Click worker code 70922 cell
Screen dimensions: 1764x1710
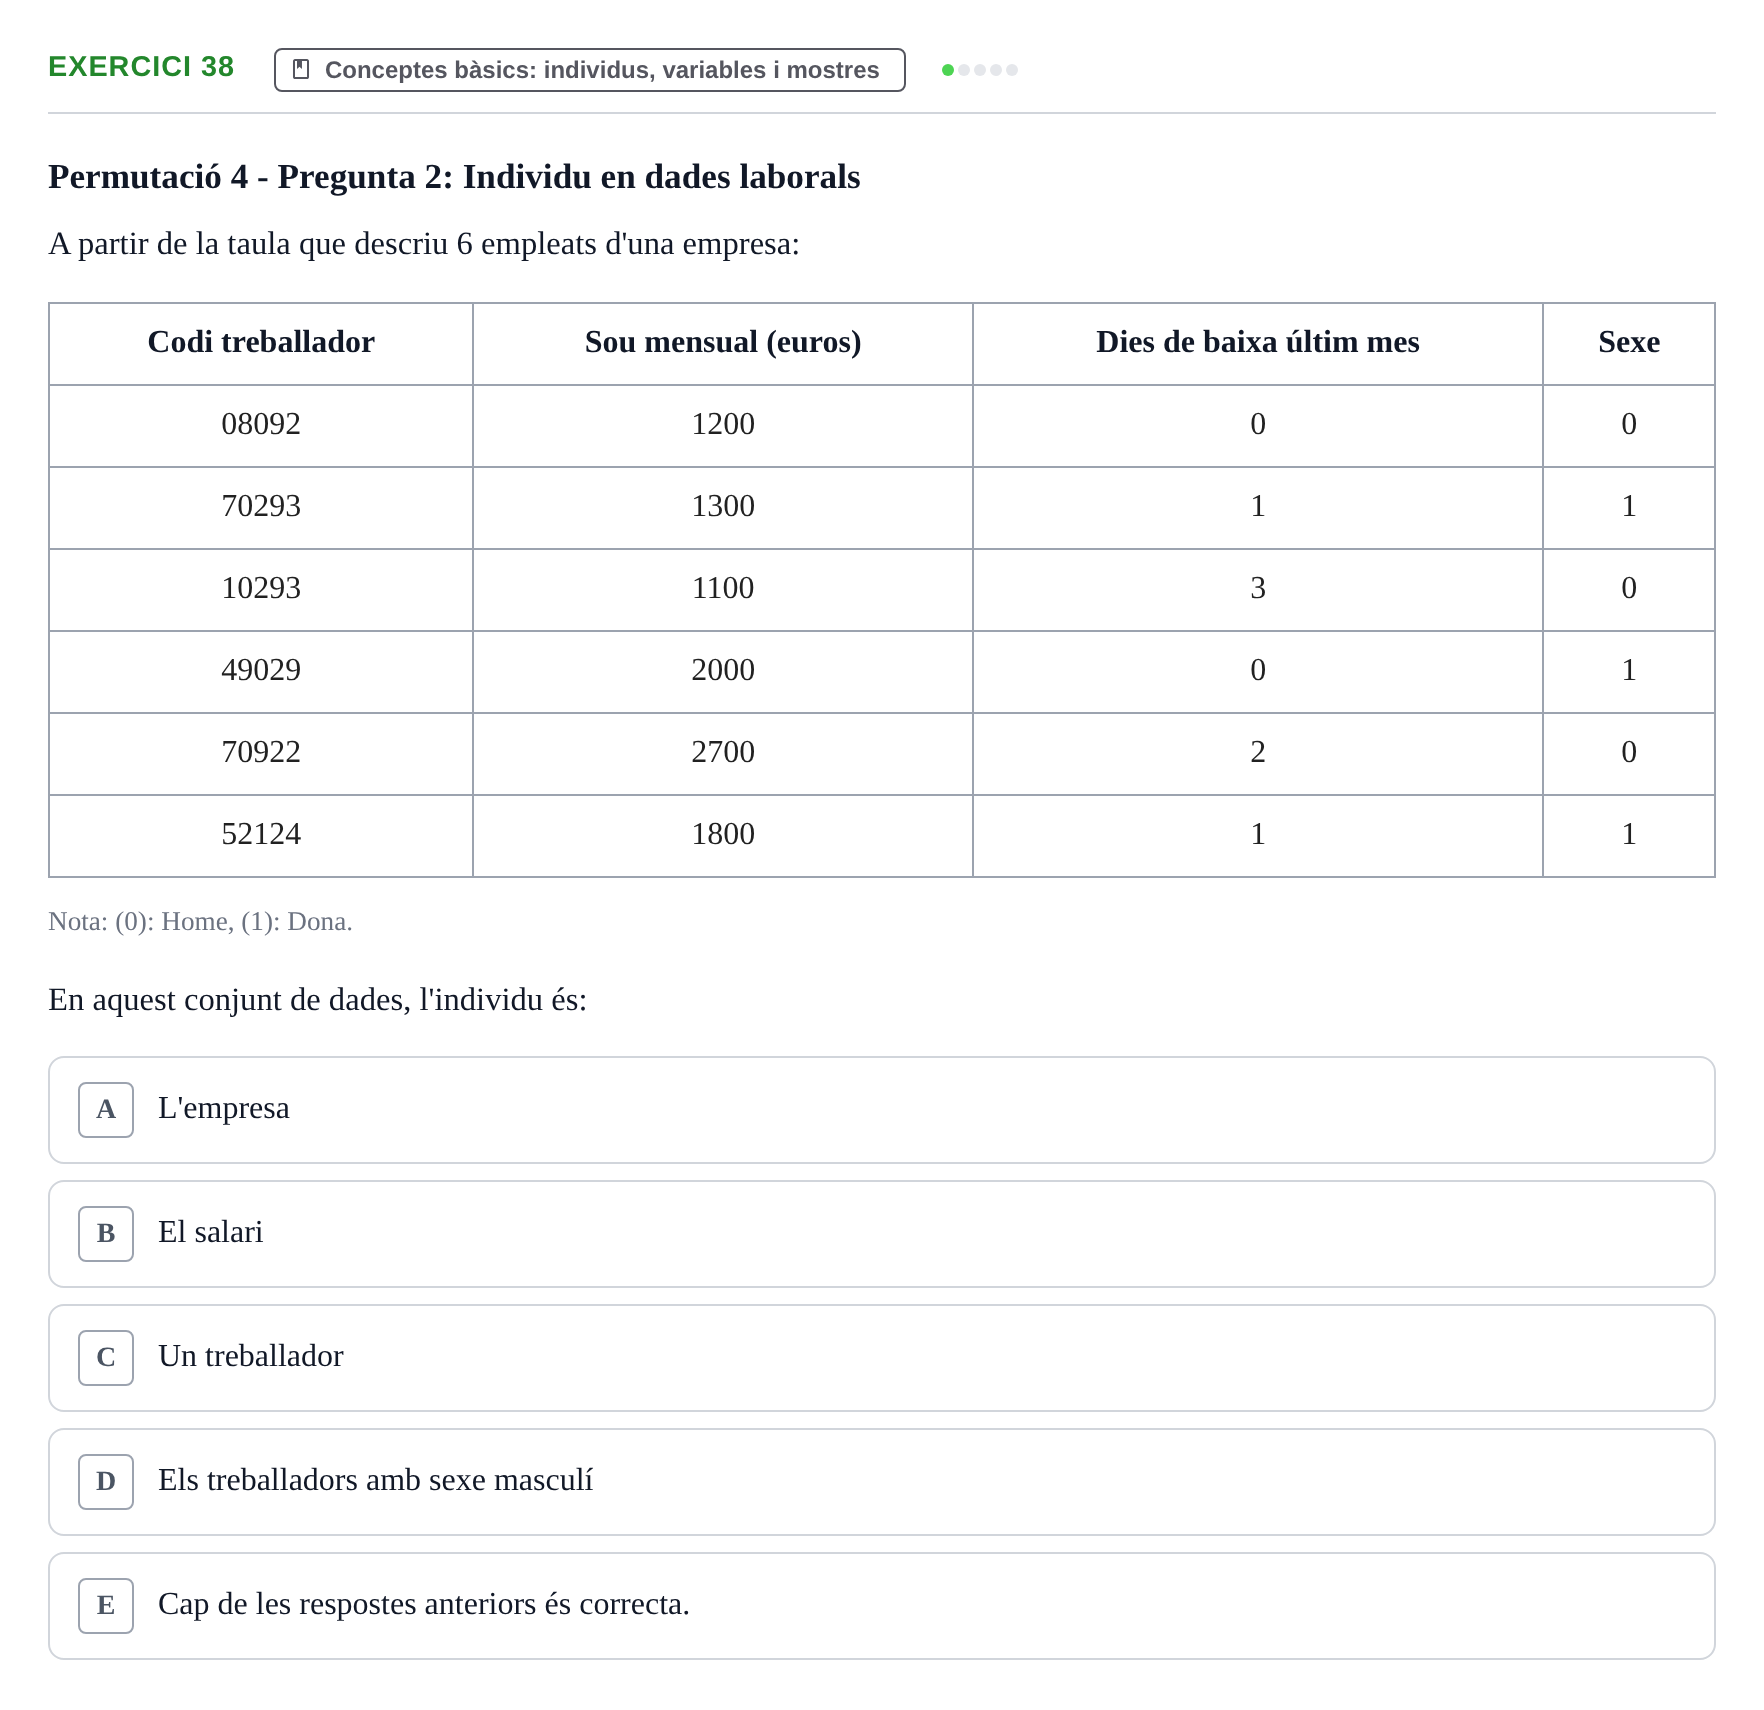pos(261,753)
